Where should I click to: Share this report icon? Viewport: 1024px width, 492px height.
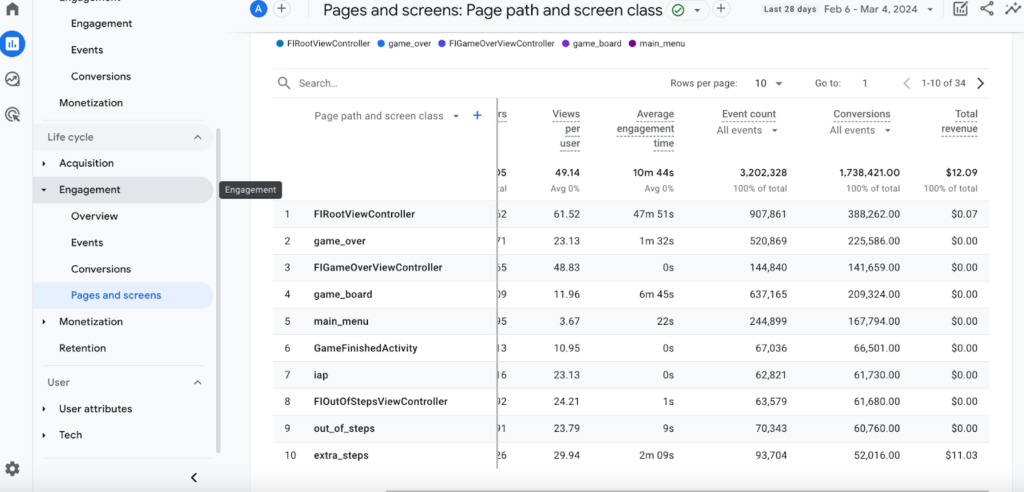point(987,9)
